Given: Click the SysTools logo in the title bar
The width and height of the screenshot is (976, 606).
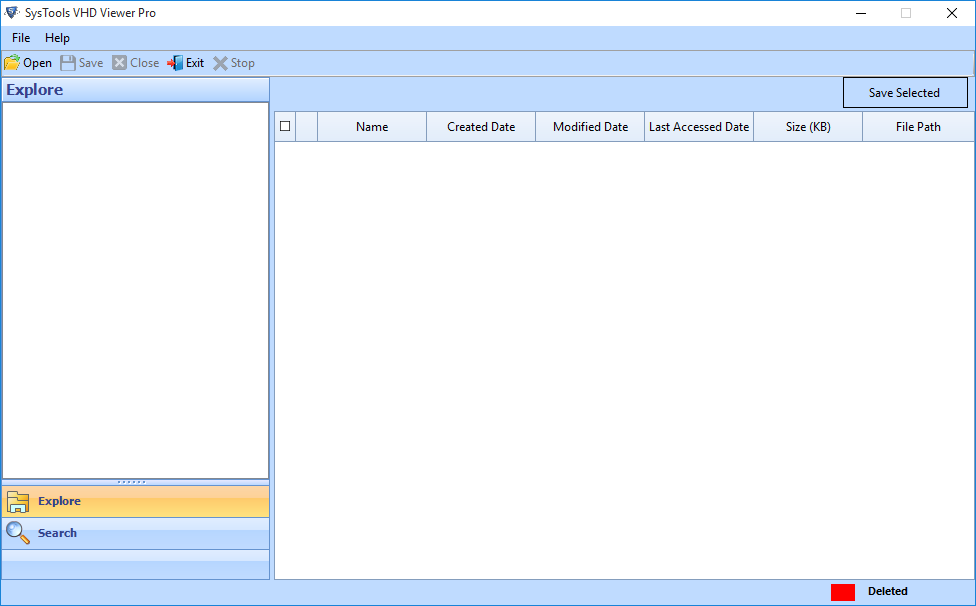Looking at the screenshot, I should coord(13,13).
